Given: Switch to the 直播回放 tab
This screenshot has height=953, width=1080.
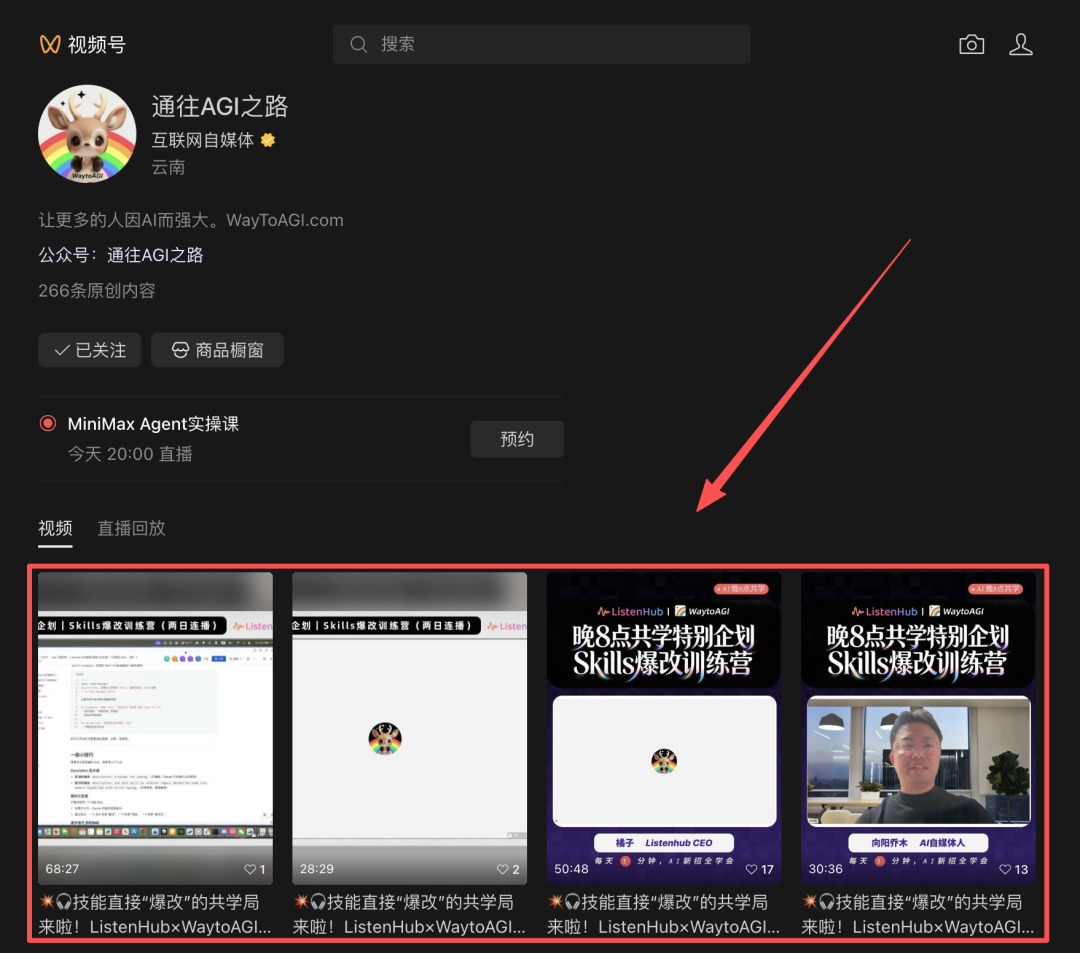Looking at the screenshot, I should (131, 529).
